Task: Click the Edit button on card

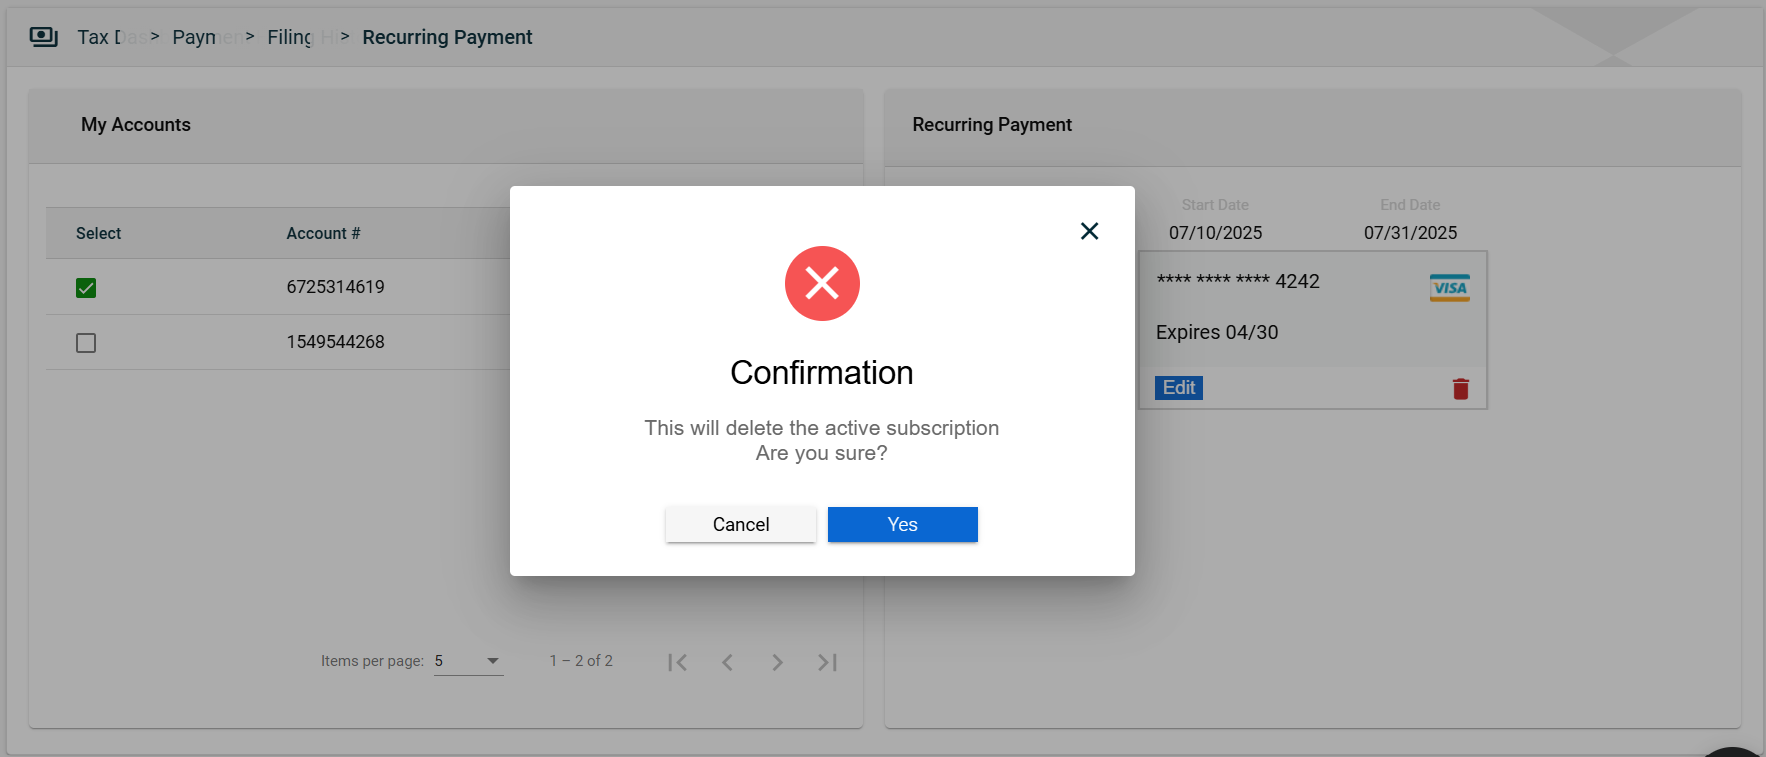Action: tap(1178, 388)
